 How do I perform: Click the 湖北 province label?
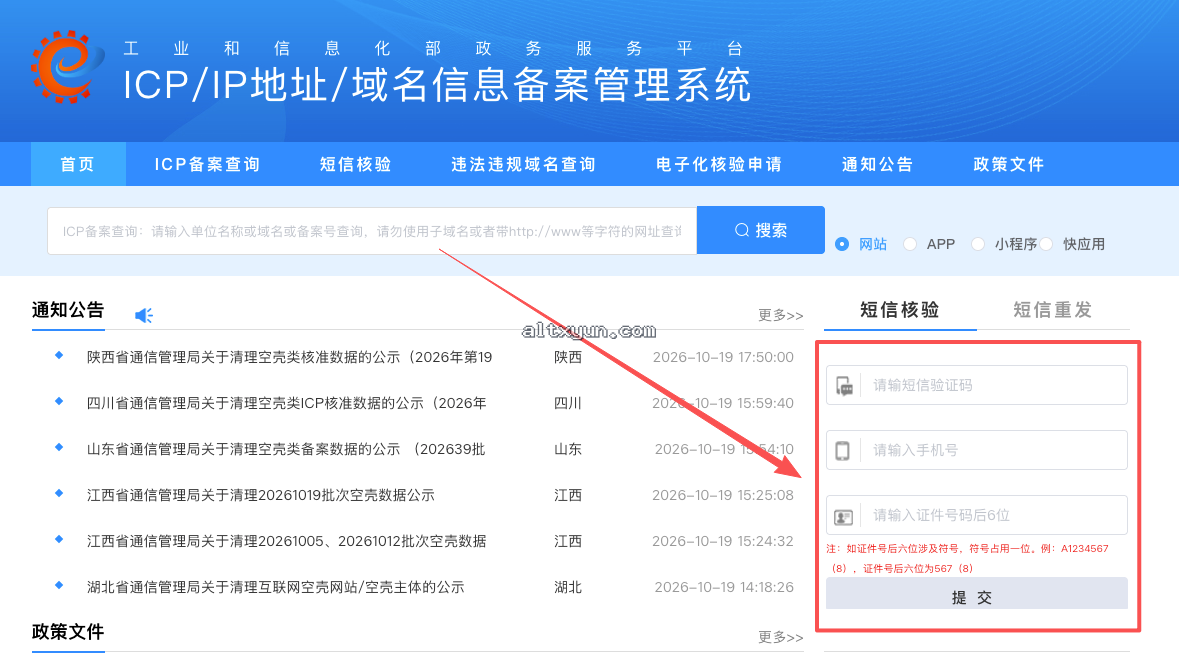point(568,587)
